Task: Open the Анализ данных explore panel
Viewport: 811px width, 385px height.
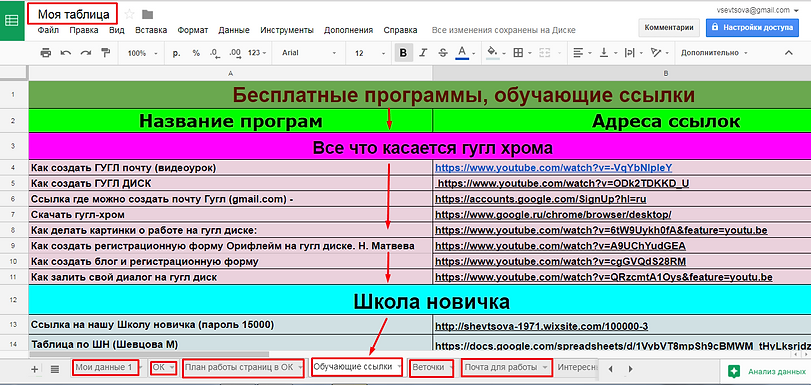Action: click(x=767, y=371)
